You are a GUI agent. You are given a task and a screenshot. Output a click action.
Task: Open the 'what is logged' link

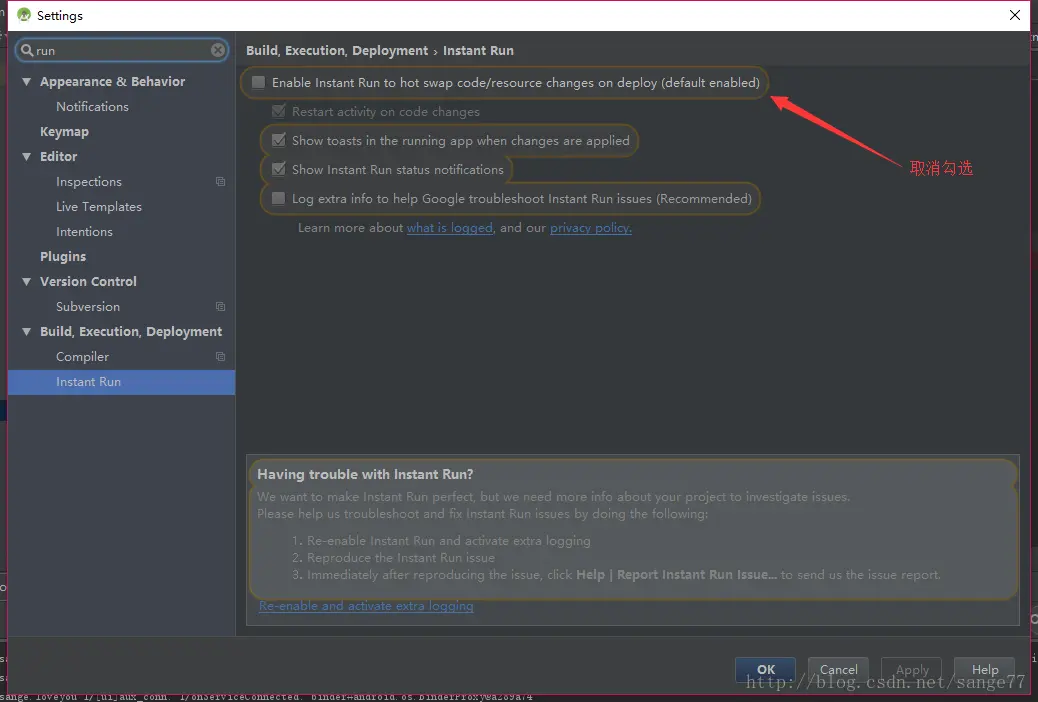tap(449, 228)
